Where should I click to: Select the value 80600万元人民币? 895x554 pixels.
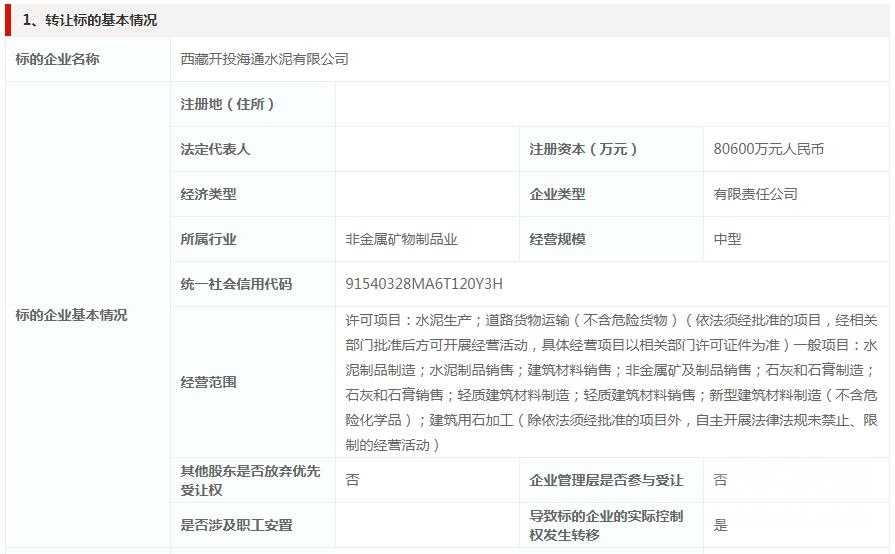(768, 149)
